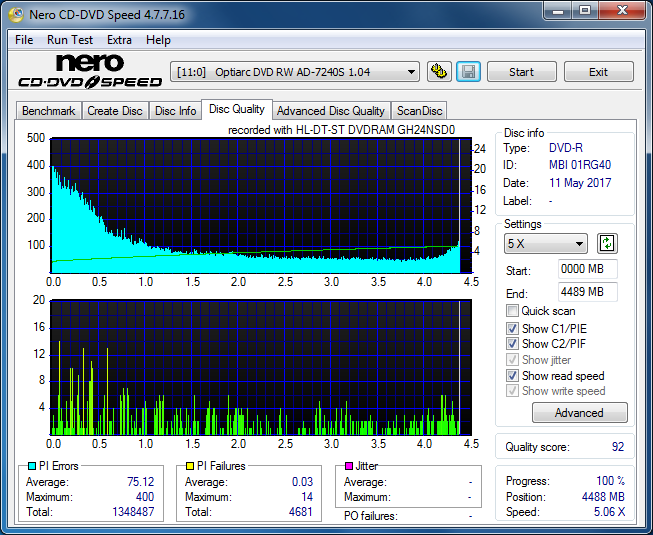Switch to Advanced Disc Quality tab
This screenshot has height=535, width=653.
click(331, 111)
